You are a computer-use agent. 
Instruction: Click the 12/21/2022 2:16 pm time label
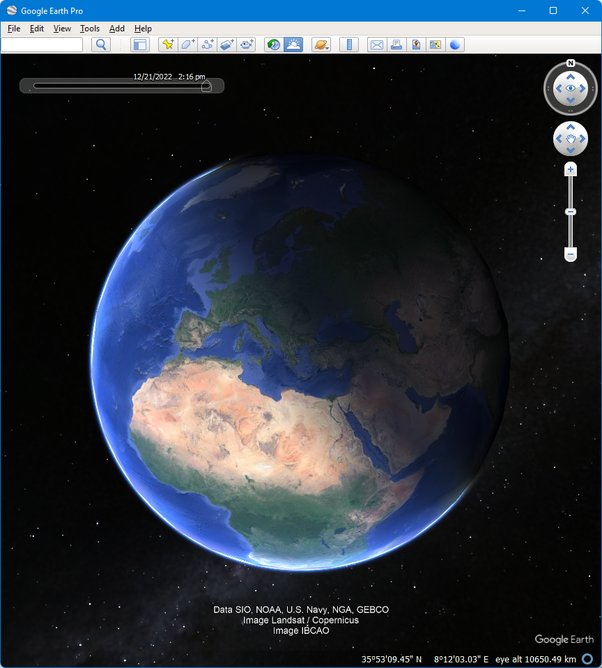coord(169,77)
